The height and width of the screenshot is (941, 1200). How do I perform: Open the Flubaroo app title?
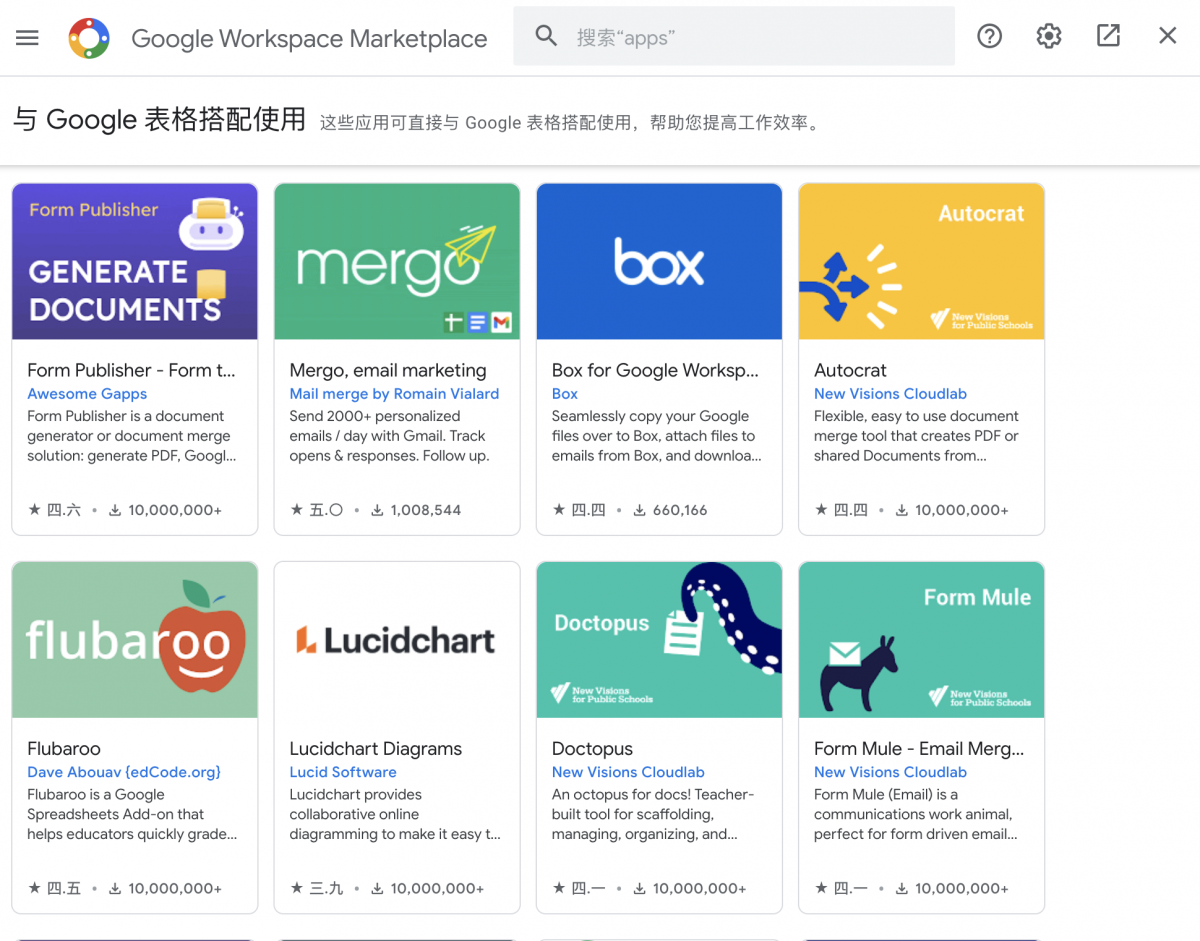[x=64, y=748]
